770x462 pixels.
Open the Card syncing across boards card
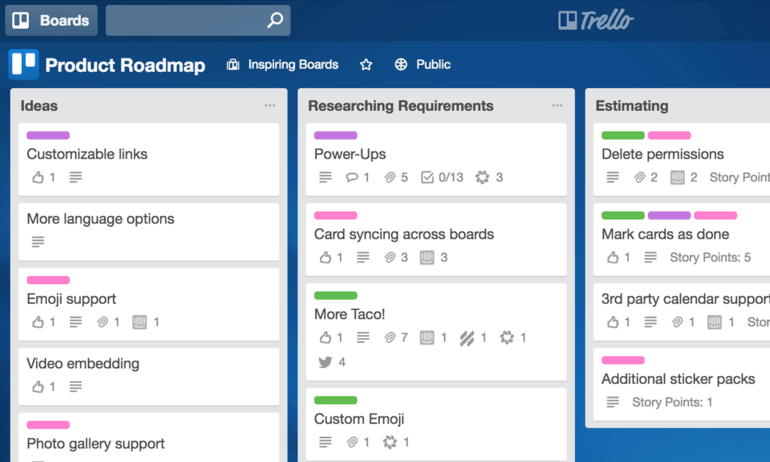[436, 240]
